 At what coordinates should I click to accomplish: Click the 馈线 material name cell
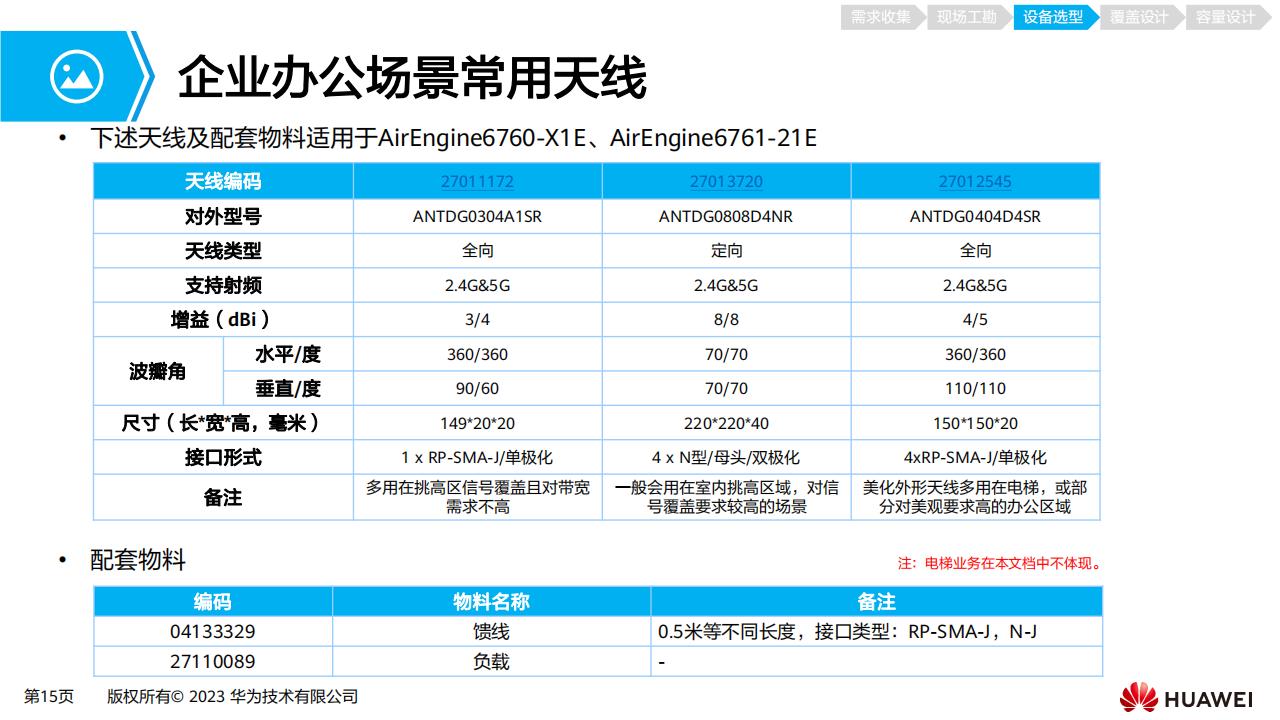[491, 632]
